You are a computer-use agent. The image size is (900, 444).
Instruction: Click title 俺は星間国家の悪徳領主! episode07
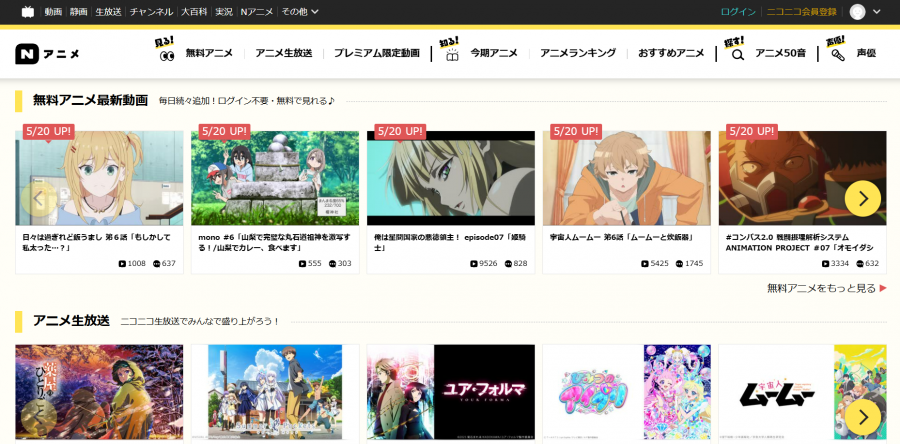coord(448,242)
